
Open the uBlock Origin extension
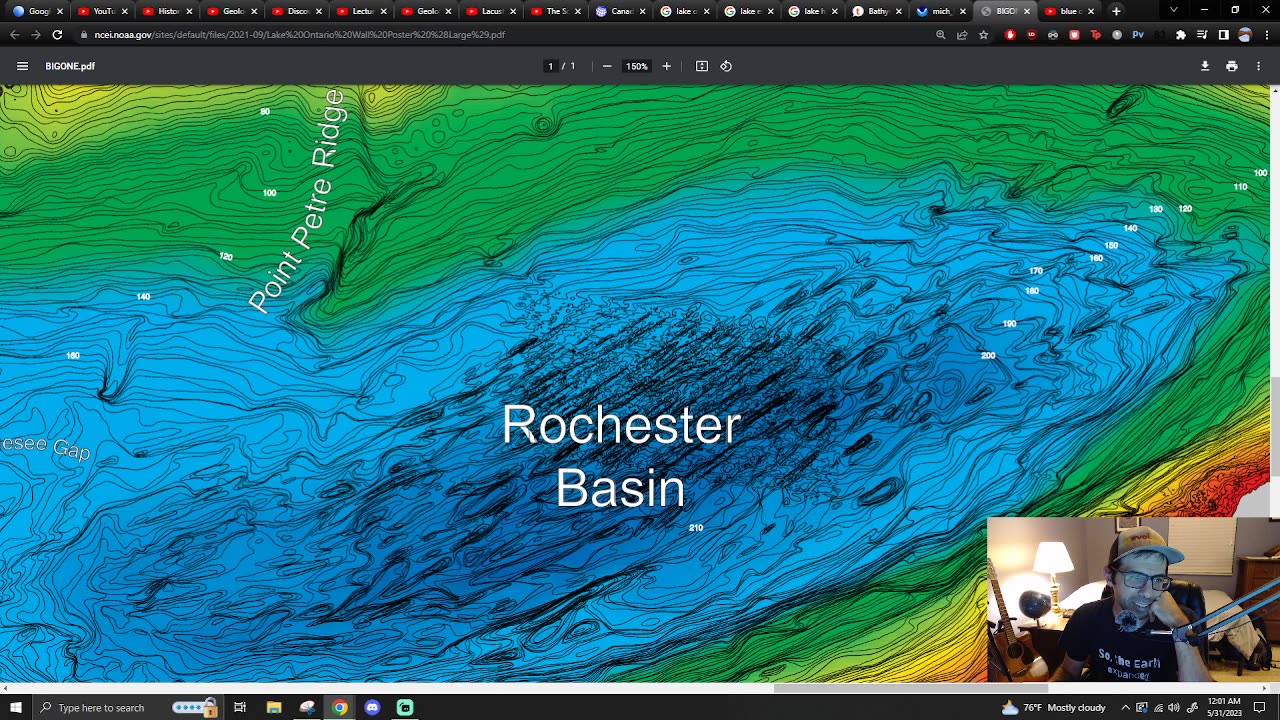(x=1031, y=35)
